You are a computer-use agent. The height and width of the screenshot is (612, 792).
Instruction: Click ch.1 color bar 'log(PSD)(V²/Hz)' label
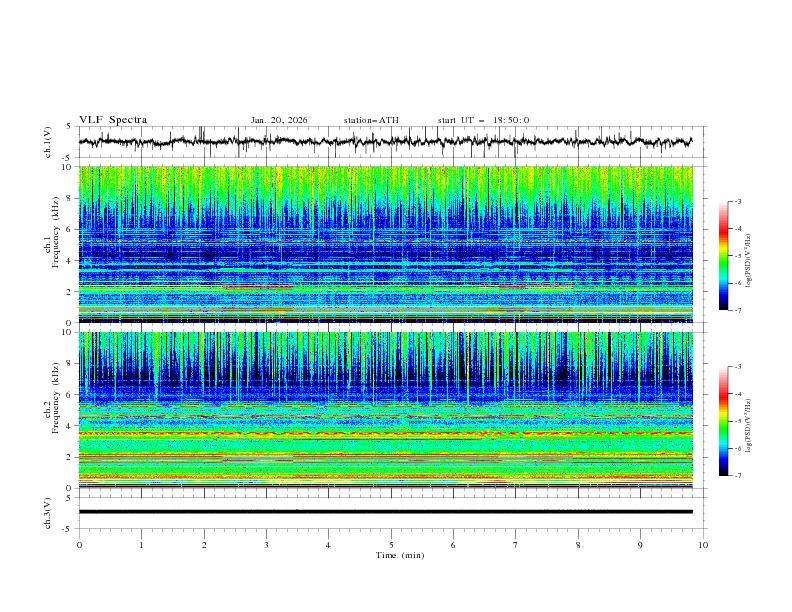click(x=749, y=261)
